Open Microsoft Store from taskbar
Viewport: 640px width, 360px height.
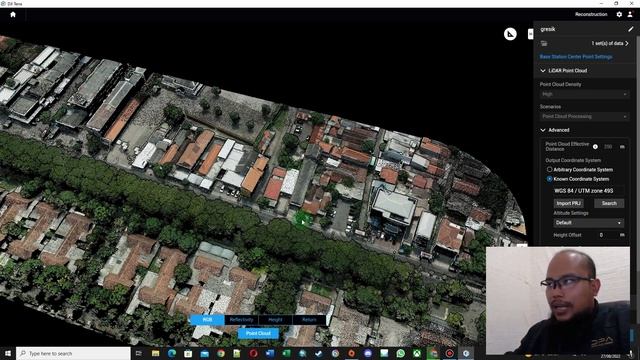click(188, 353)
